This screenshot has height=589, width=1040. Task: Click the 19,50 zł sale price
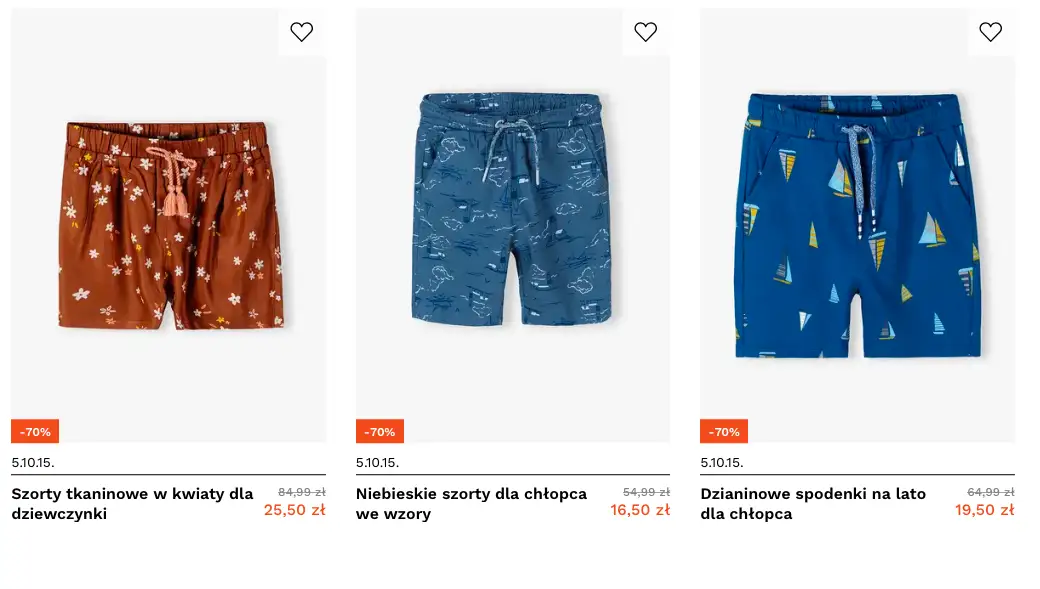click(x=984, y=510)
